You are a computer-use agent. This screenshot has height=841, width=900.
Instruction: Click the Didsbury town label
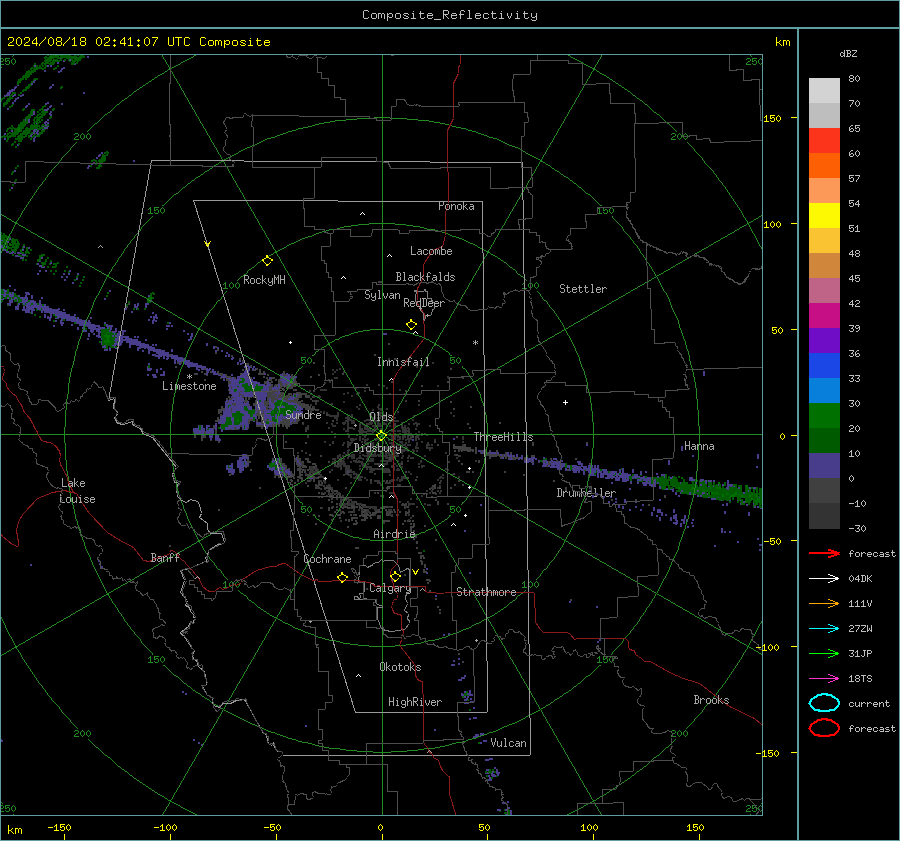pos(378,448)
